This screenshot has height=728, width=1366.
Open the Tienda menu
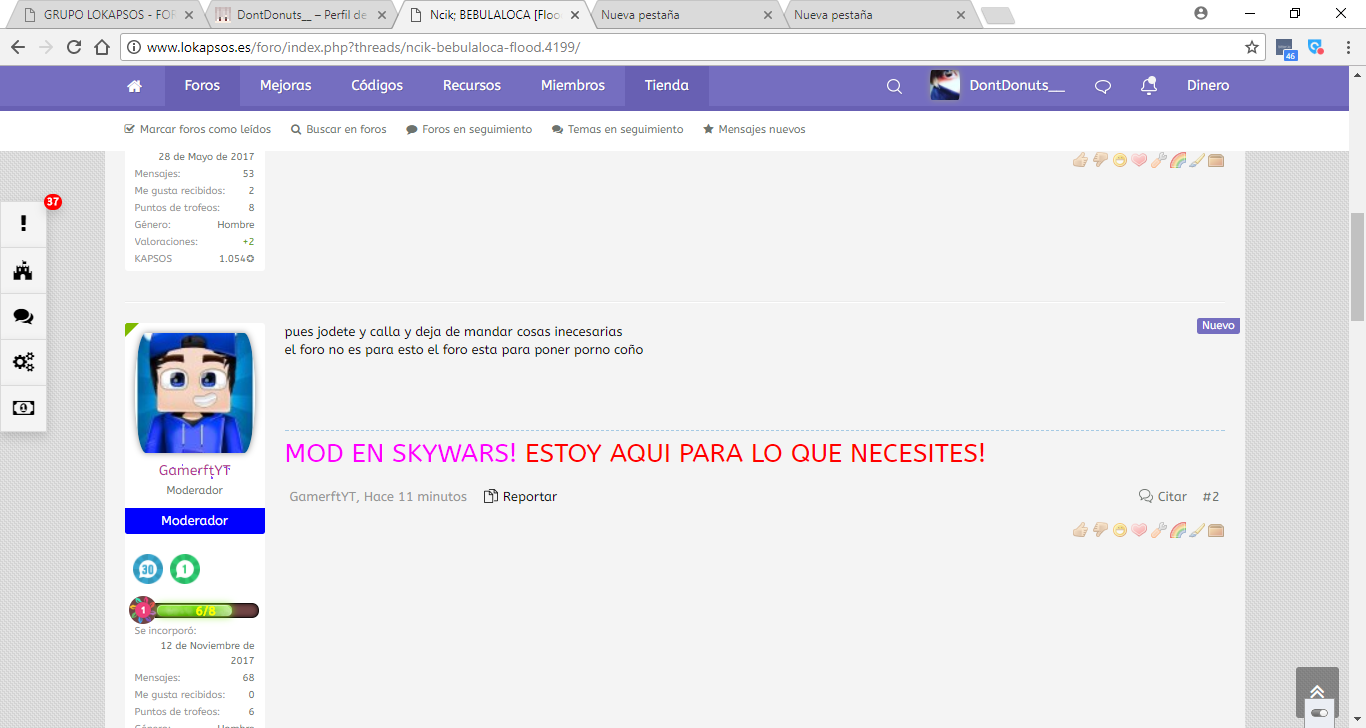pyautogui.click(x=666, y=85)
